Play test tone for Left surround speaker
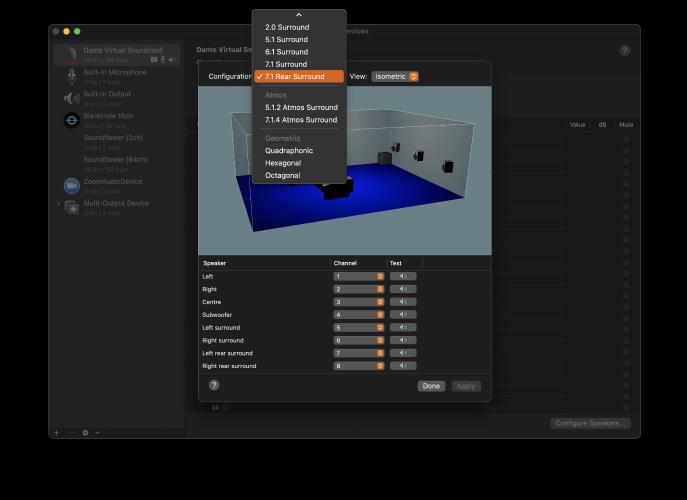The width and height of the screenshot is (687, 500). point(403,328)
